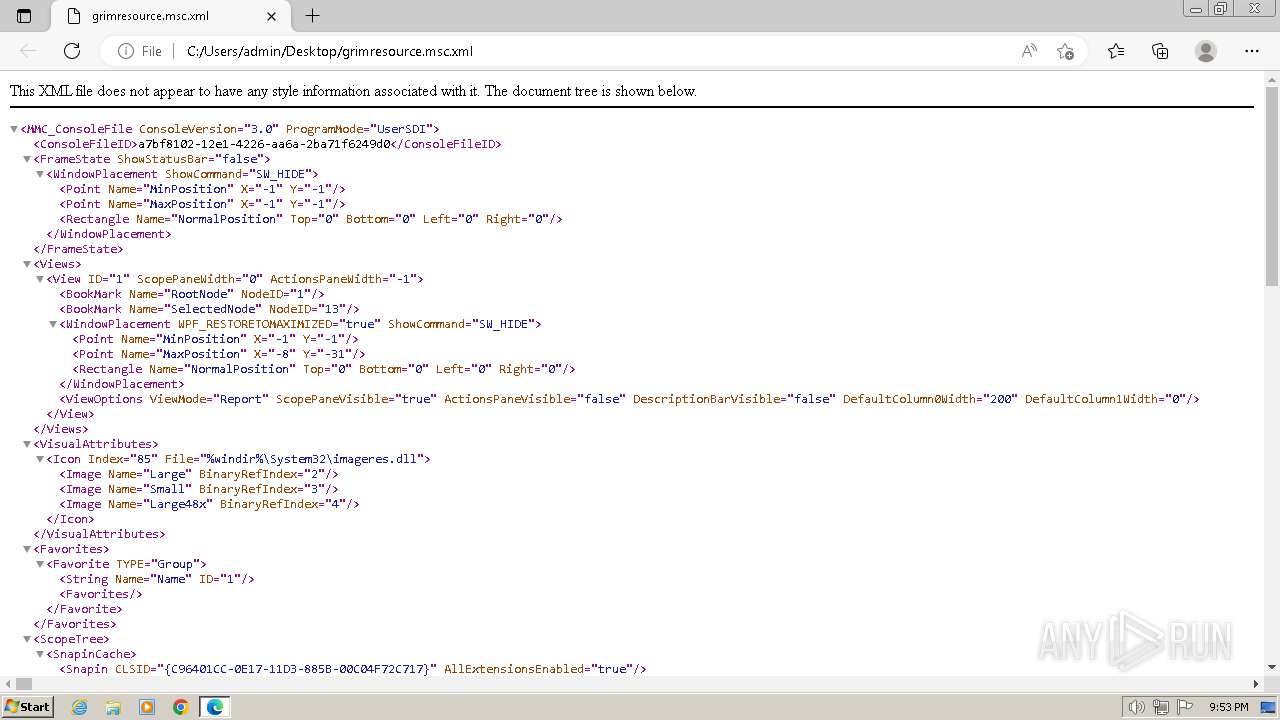Open the system volume control
Screen dimensions: 1280x720
(1136, 707)
